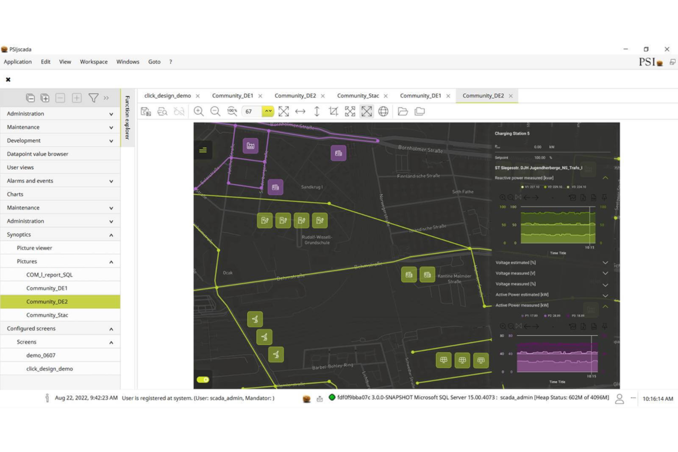
Task: Open the Application menu
Action: (18, 62)
